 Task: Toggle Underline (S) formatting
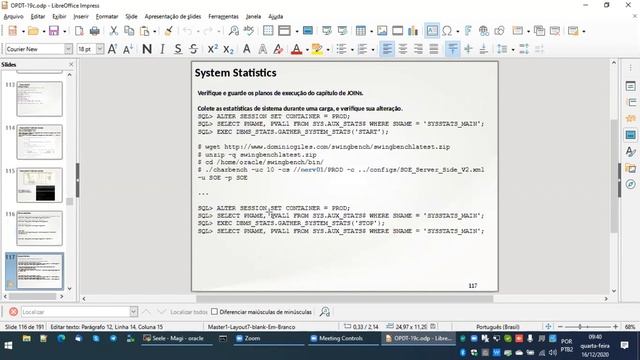[x=178, y=49]
